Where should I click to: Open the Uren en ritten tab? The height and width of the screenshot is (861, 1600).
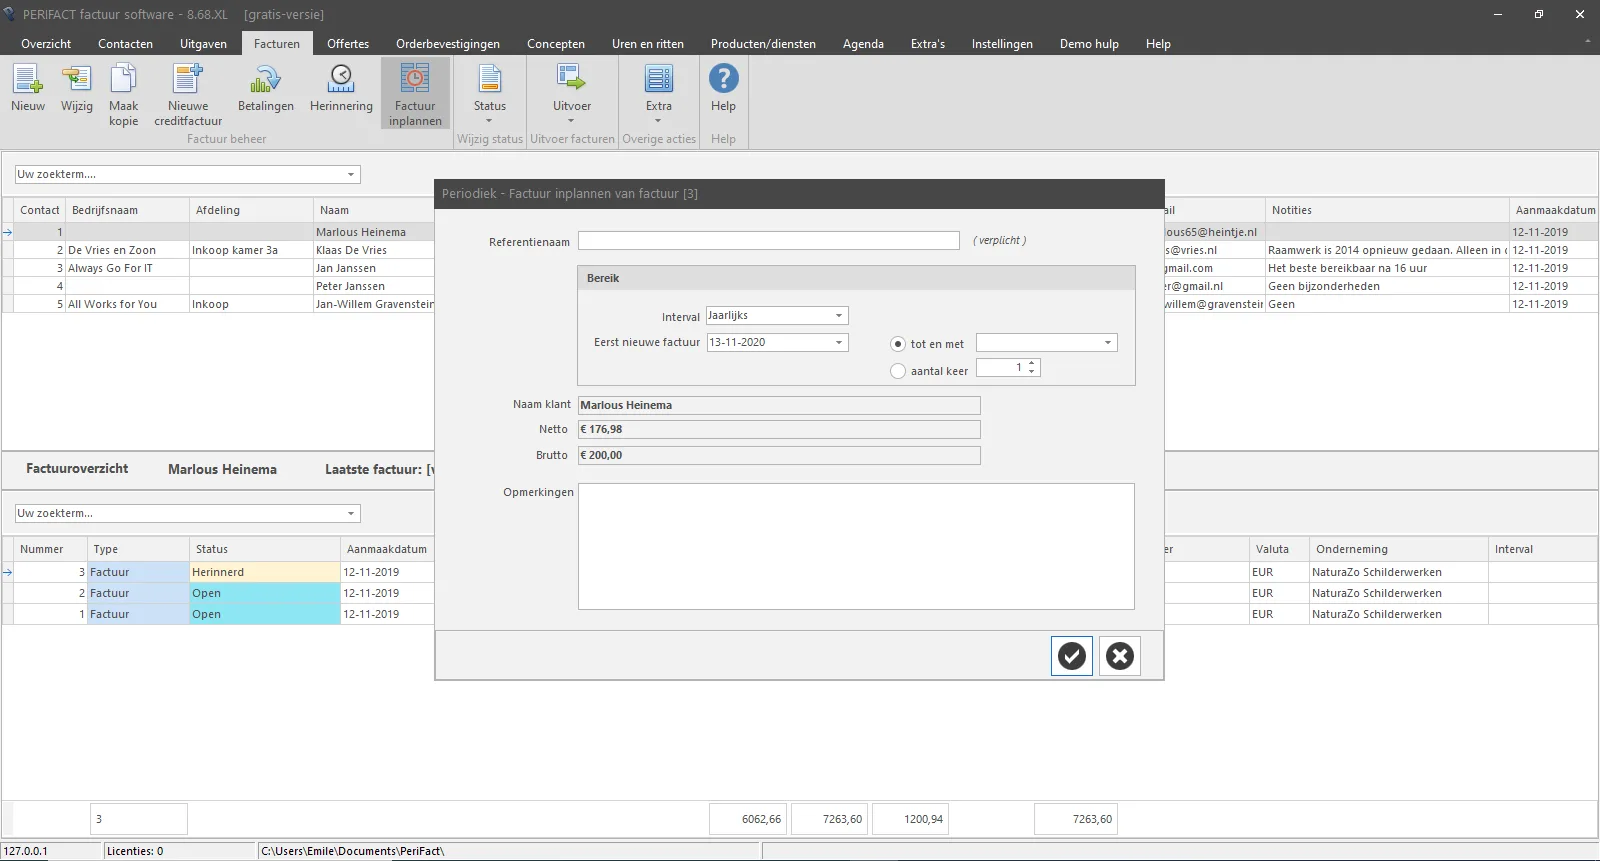[648, 44]
